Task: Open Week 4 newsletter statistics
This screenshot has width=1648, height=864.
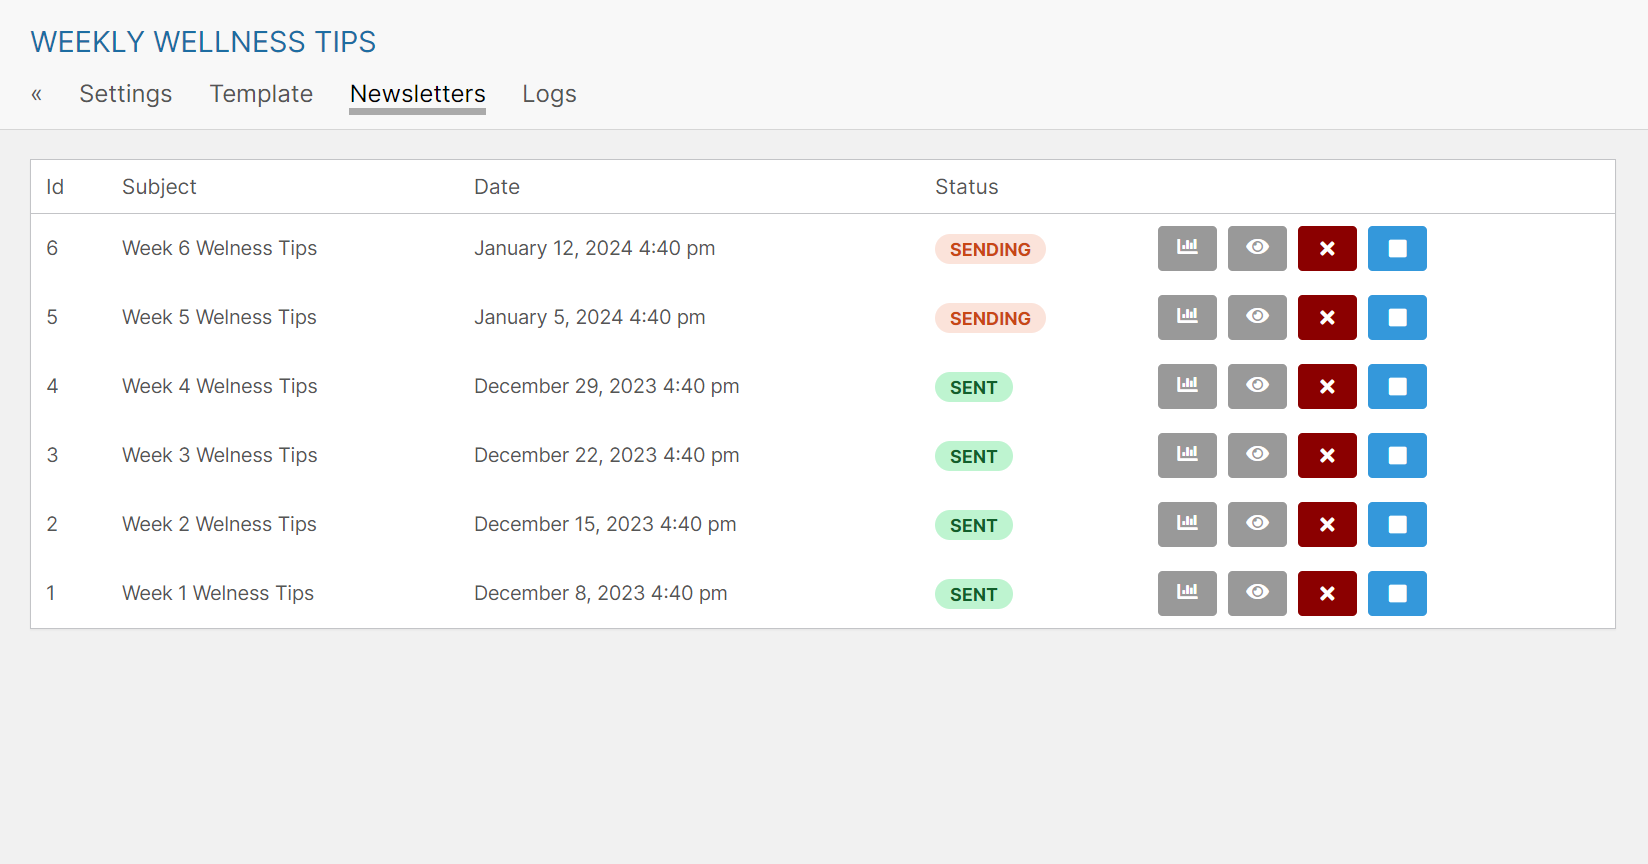Action: pyautogui.click(x=1187, y=386)
